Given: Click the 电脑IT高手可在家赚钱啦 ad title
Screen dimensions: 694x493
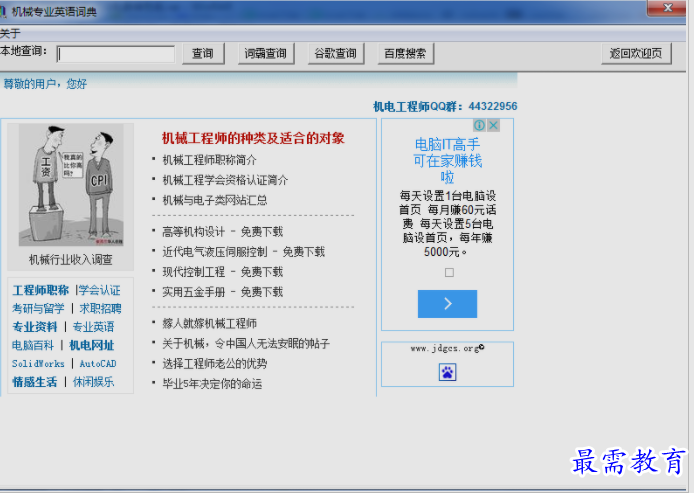Looking at the screenshot, I should click(x=447, y=161).
